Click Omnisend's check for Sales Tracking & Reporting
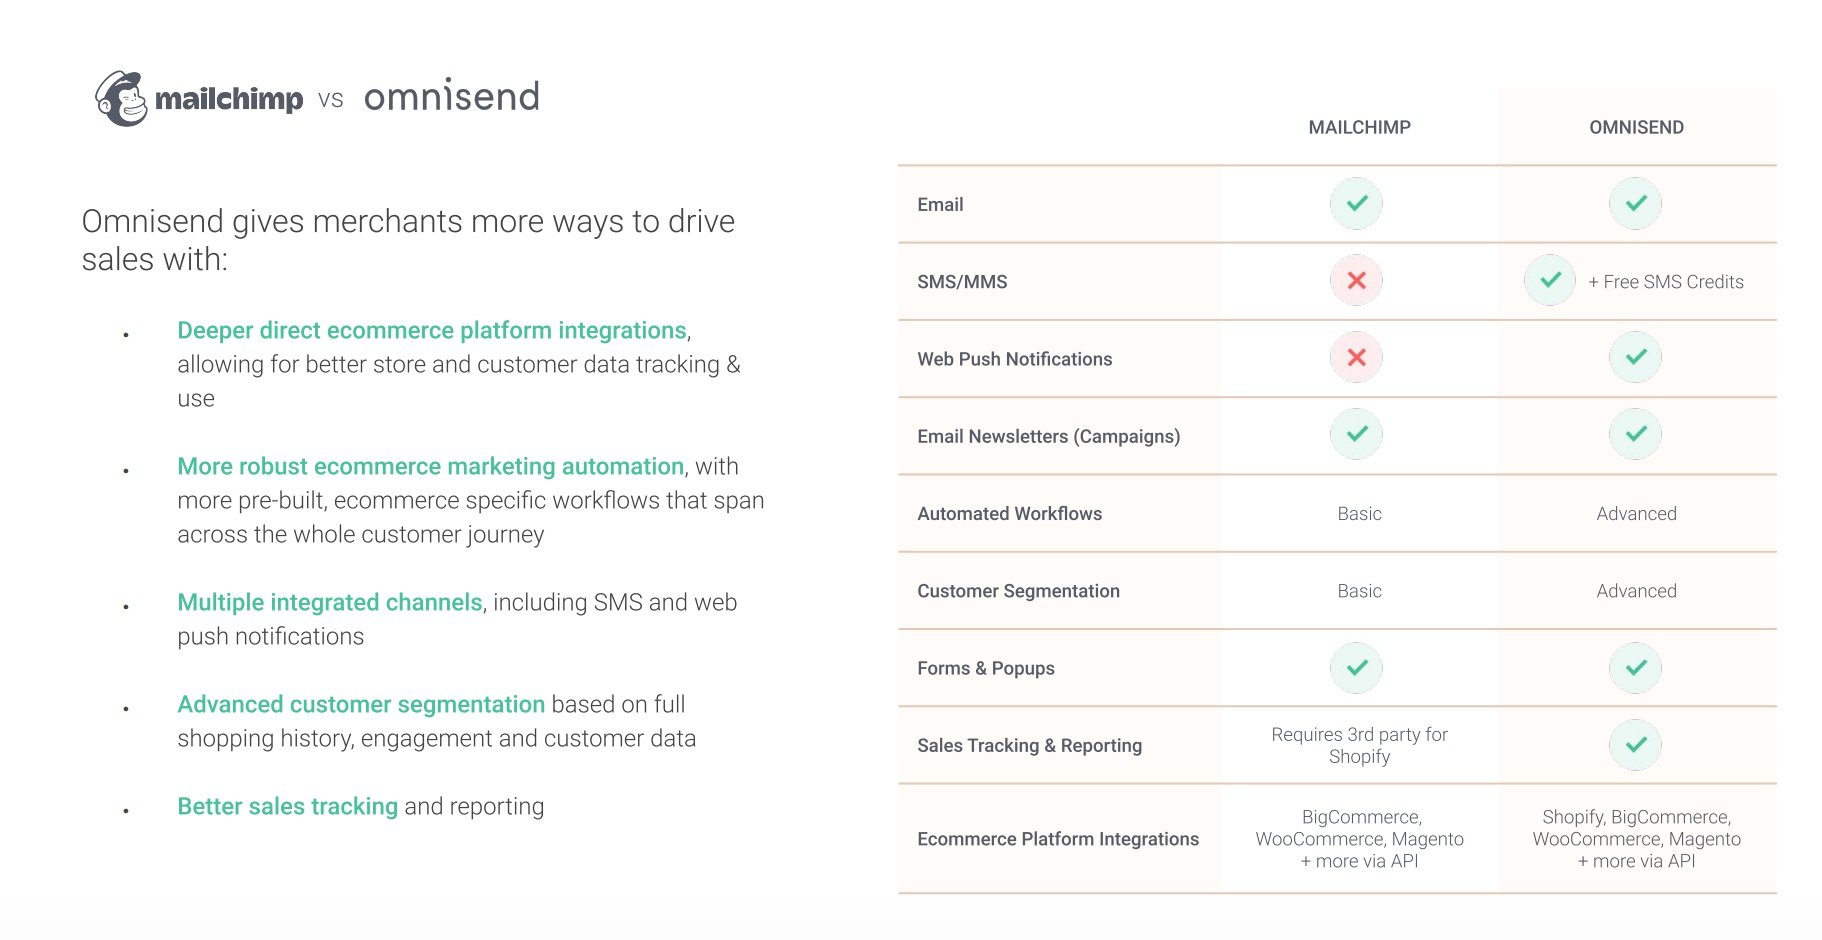 click(1635, 745)
